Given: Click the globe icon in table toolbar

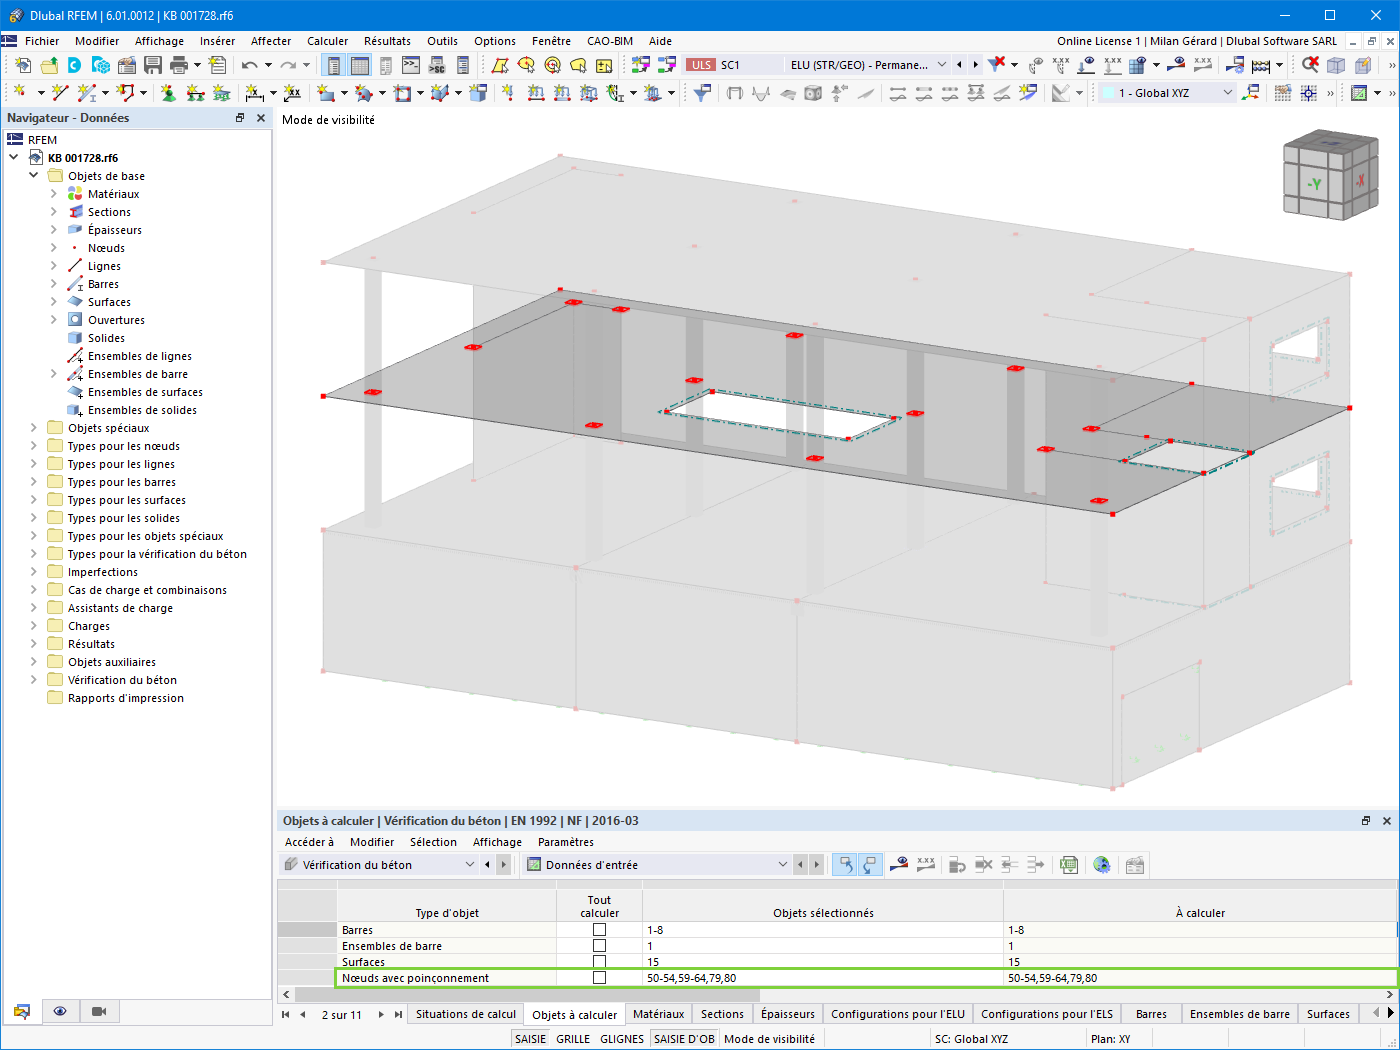Looking at the screenshot, I should coord(1102,865).
